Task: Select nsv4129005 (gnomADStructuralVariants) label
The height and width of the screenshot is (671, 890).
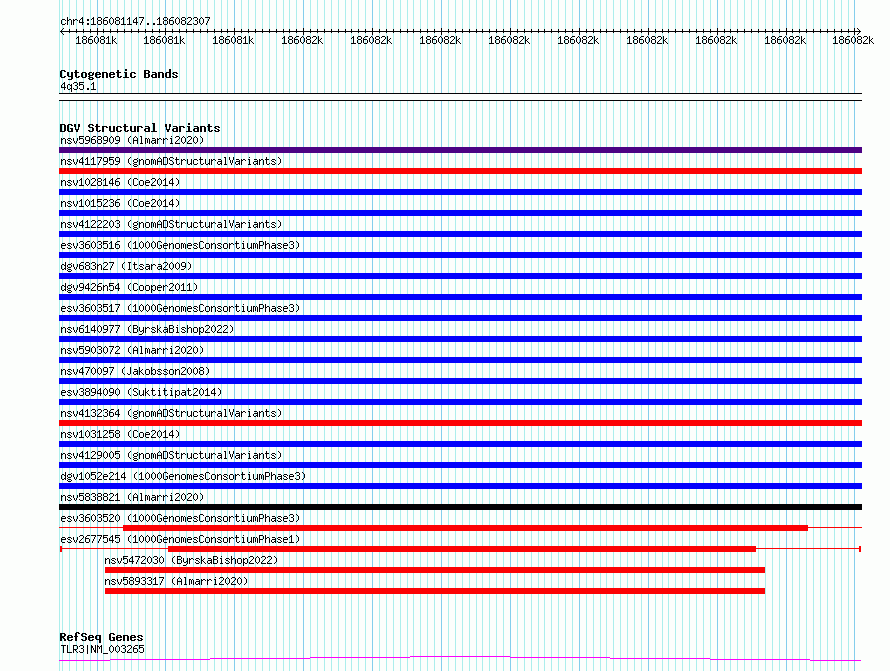Action: pos(171,455)
